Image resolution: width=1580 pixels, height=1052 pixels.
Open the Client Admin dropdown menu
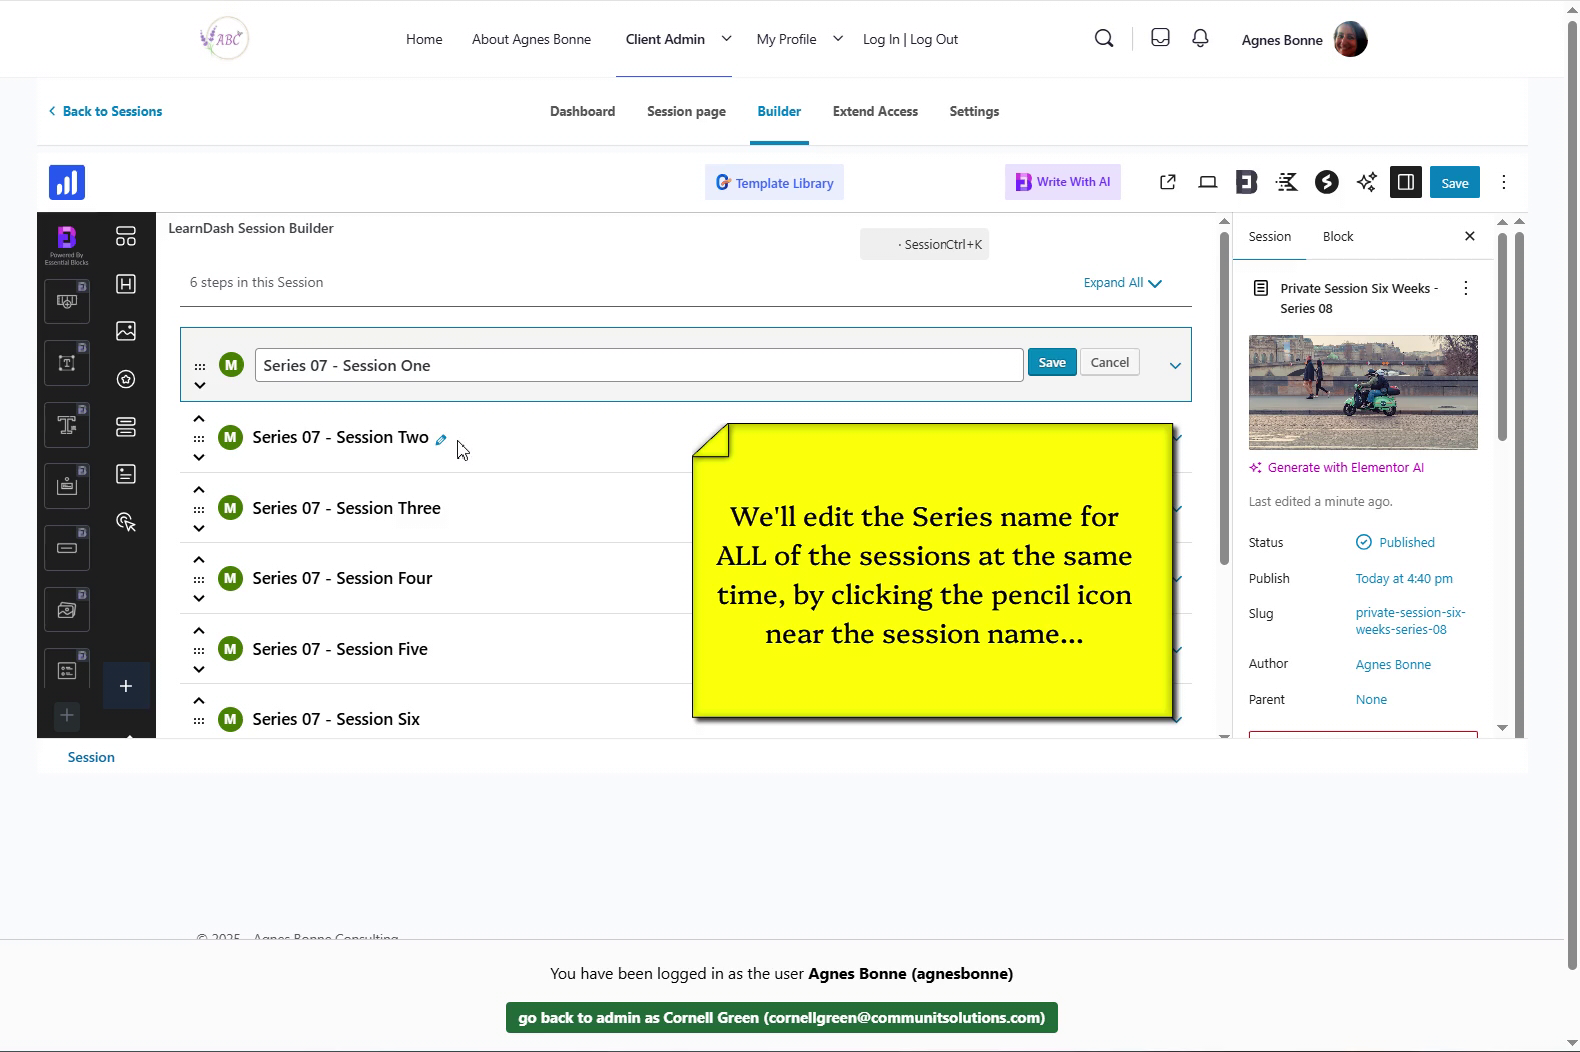(x=726, y=39)
